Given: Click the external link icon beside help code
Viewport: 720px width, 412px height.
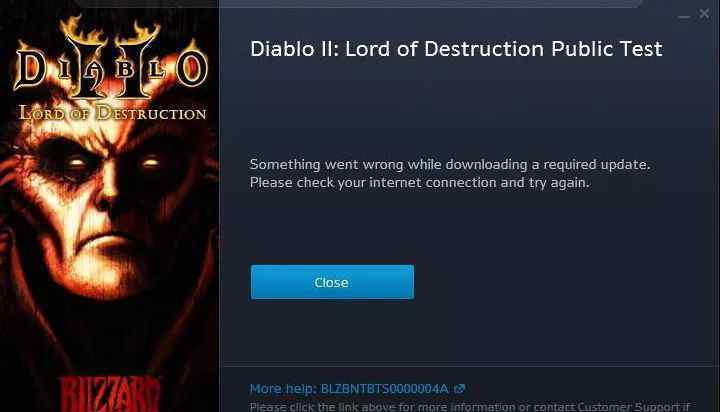Looking at the screenshot, I should (459, 389).
